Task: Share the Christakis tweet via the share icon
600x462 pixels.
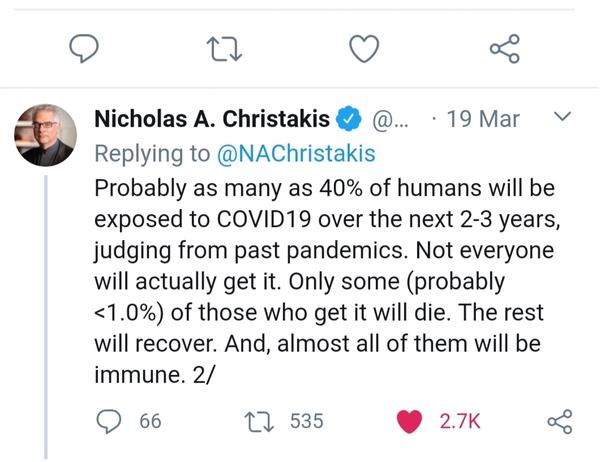Action: (x=560, y=422)
